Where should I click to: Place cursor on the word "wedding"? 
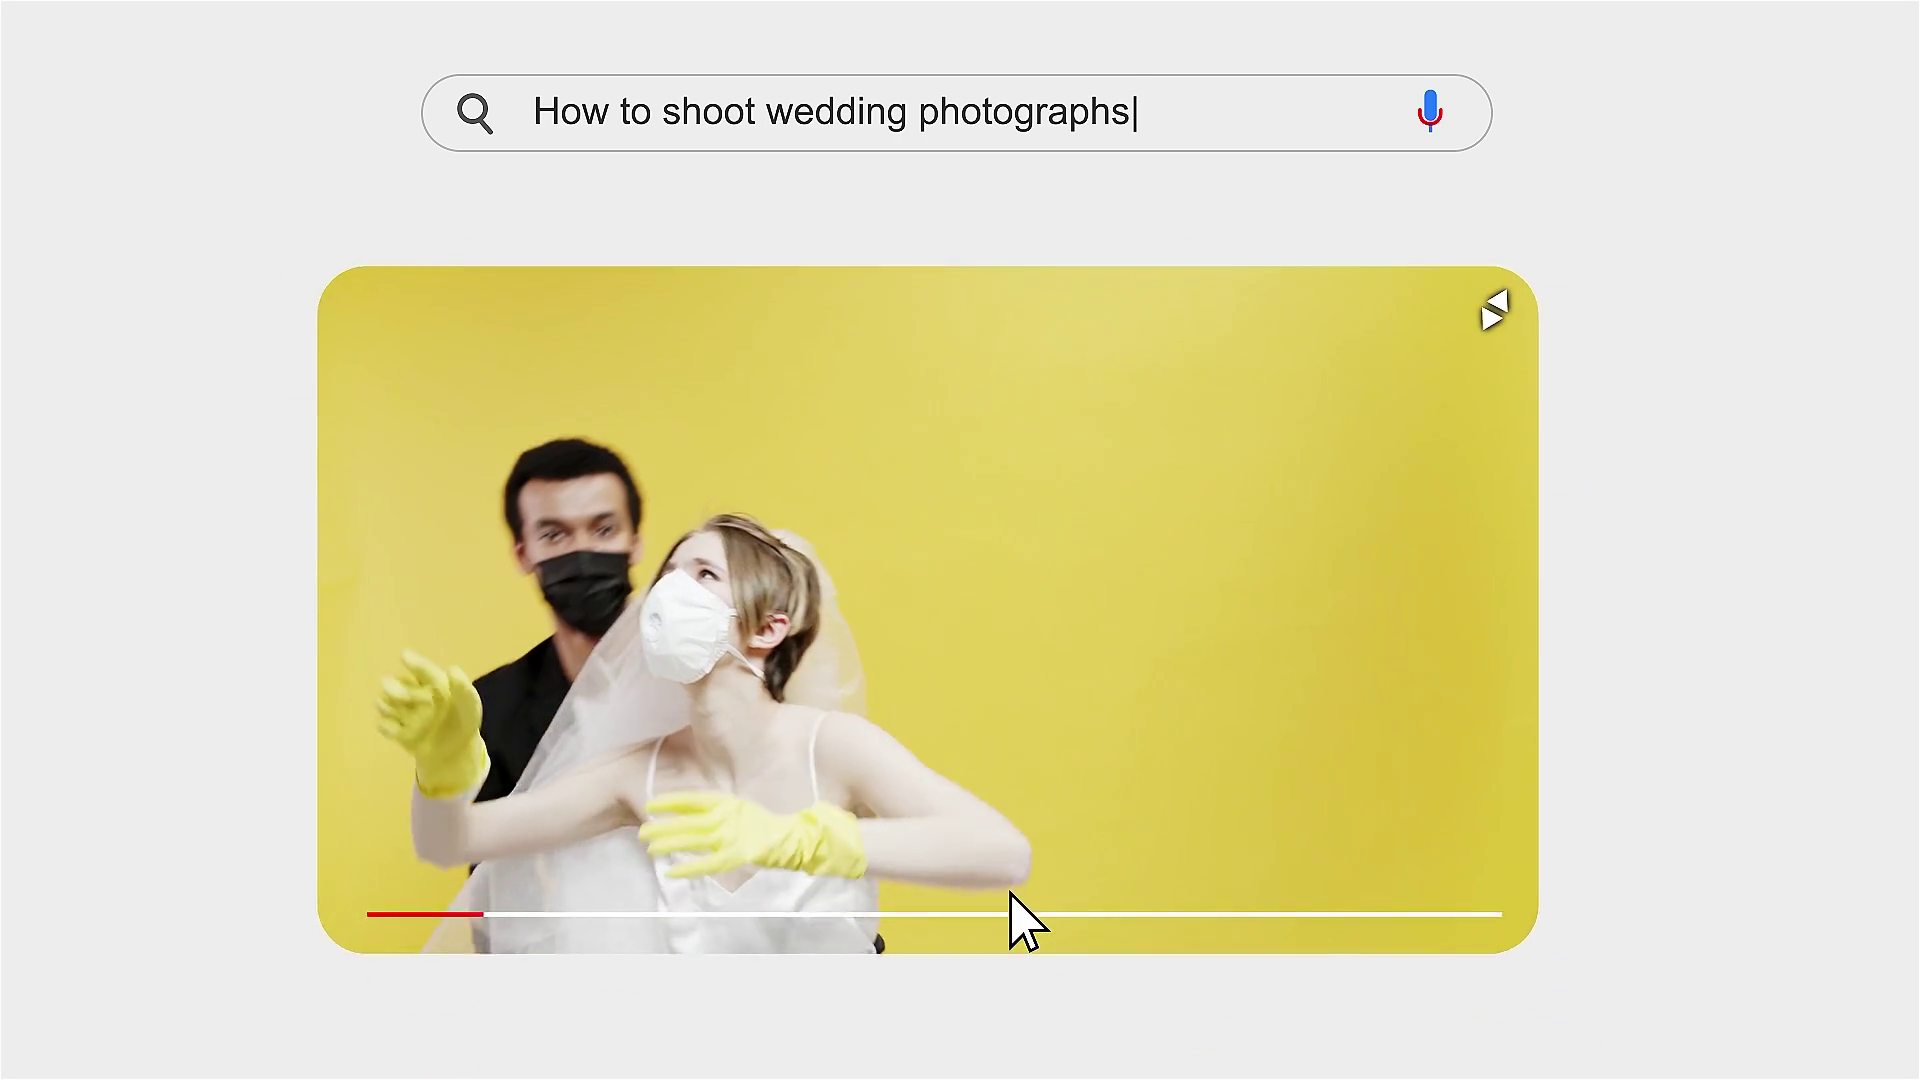click(835, 111)
